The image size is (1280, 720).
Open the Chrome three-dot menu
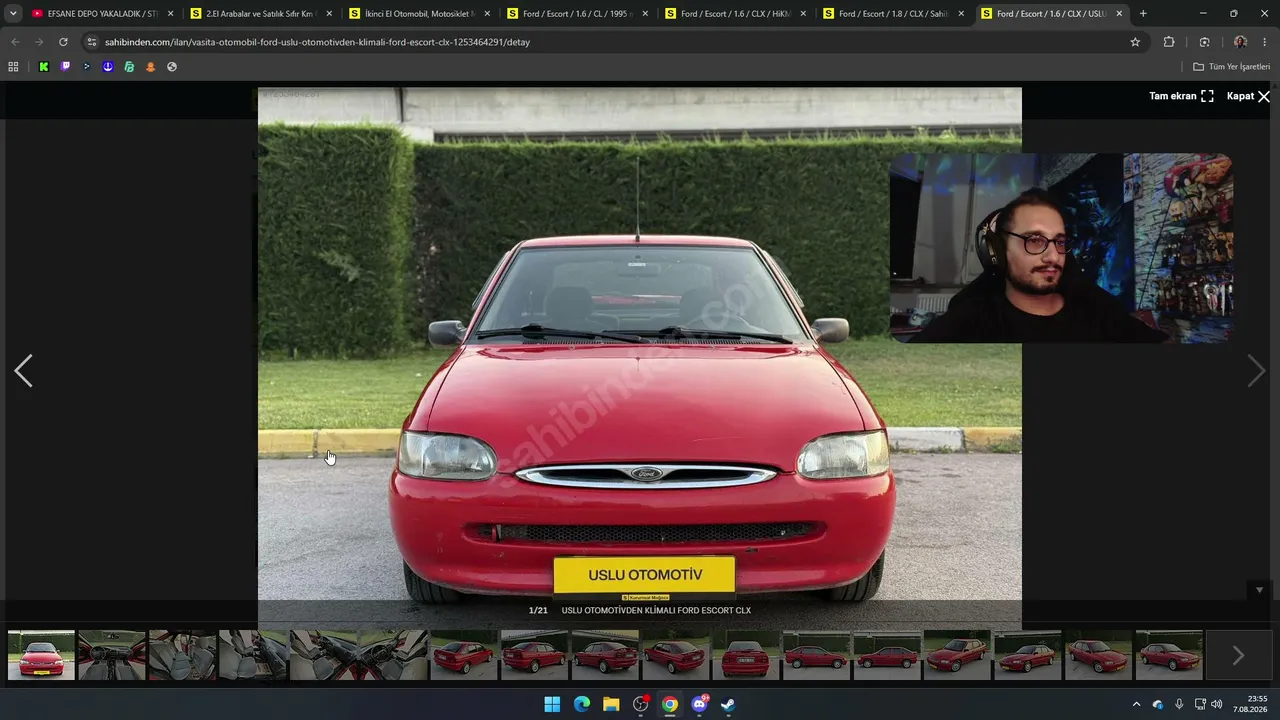tap(1265, 42)
